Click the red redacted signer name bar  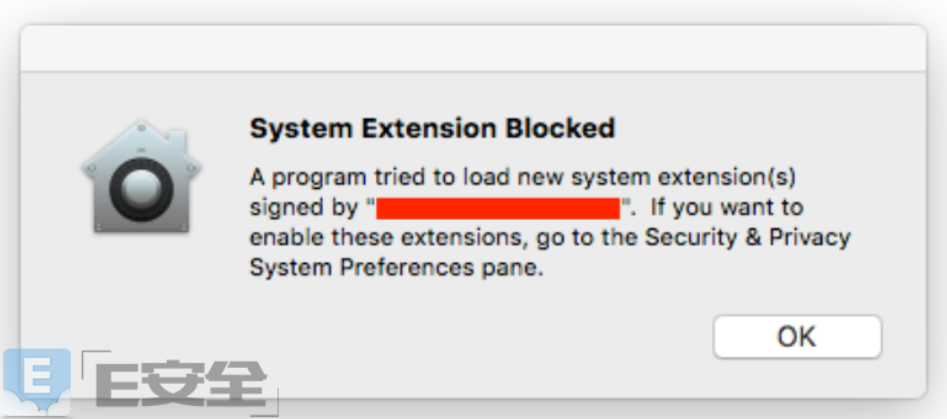[498, 208]
